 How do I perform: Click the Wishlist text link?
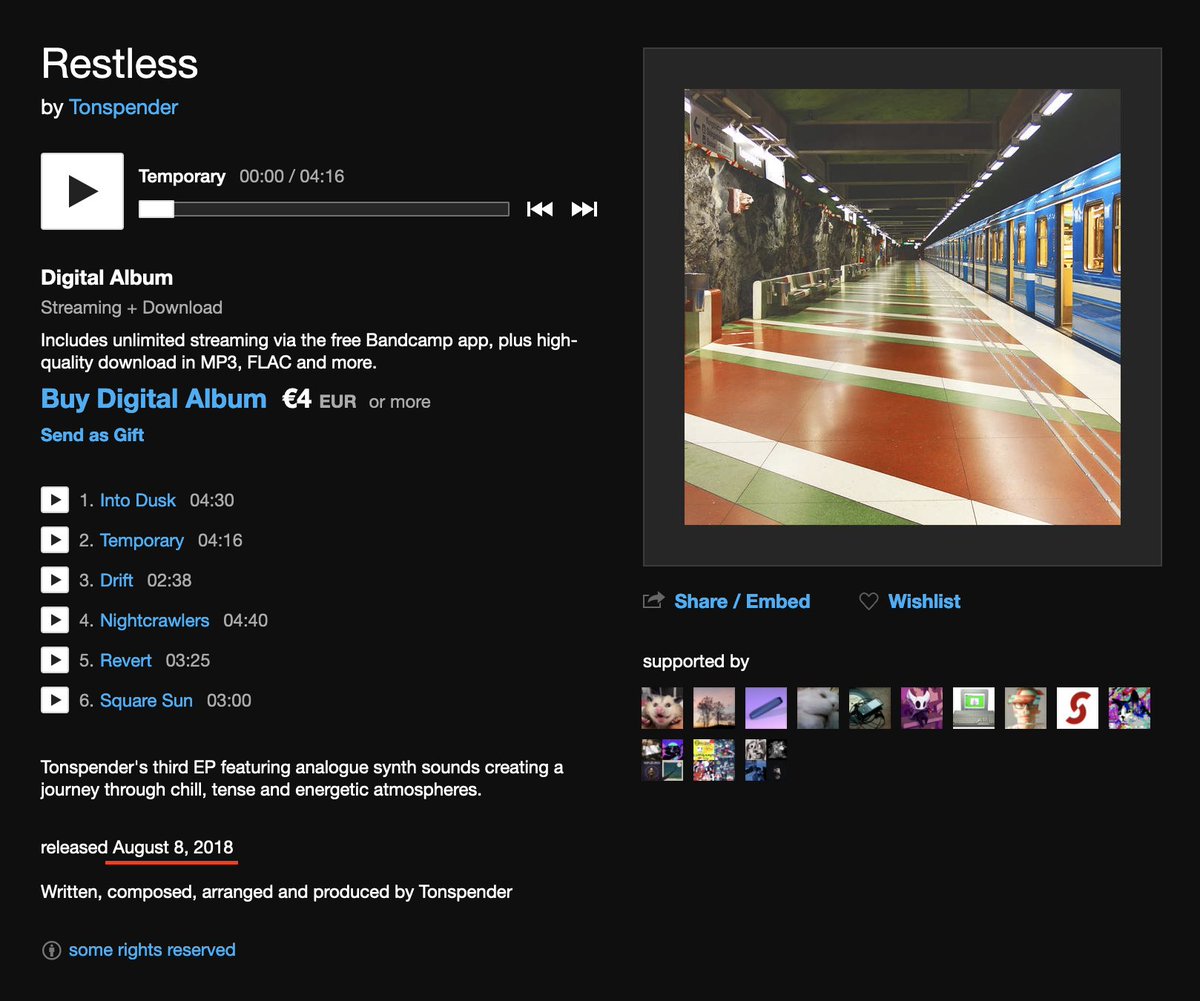click(x=924, y=601)
